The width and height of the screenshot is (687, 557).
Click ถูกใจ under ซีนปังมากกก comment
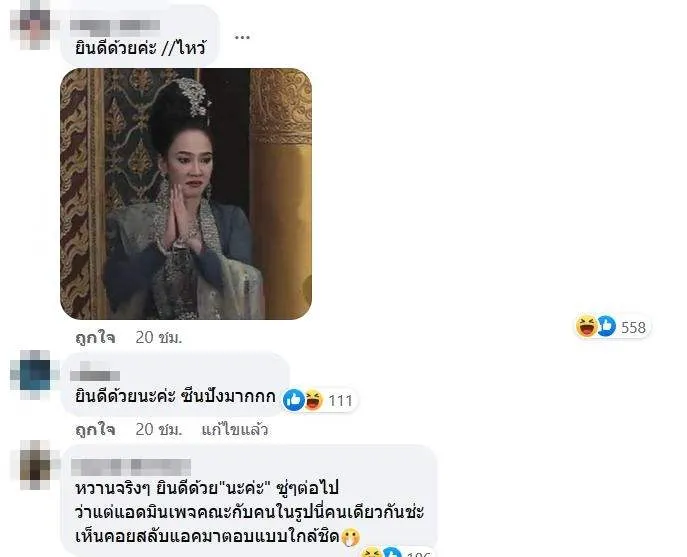pyautogui.click(x=96, y=429)
